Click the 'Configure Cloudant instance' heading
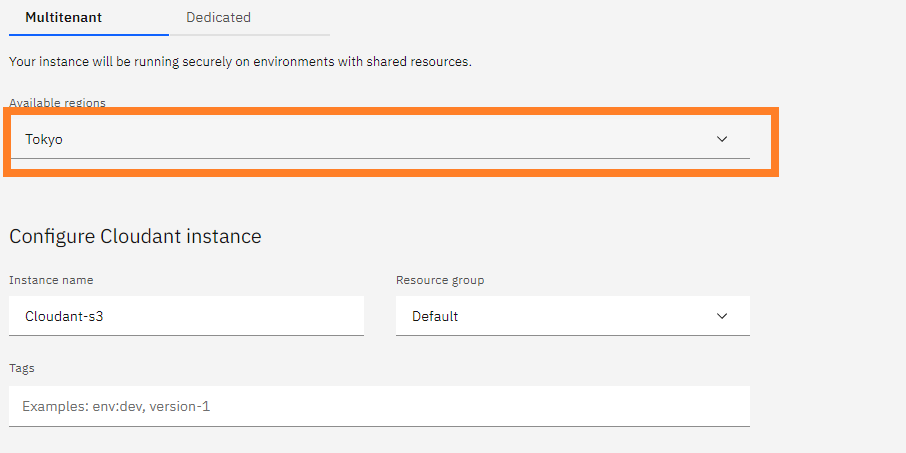The width and height of the screenshot is (906, 453). [x=135, y=236]
